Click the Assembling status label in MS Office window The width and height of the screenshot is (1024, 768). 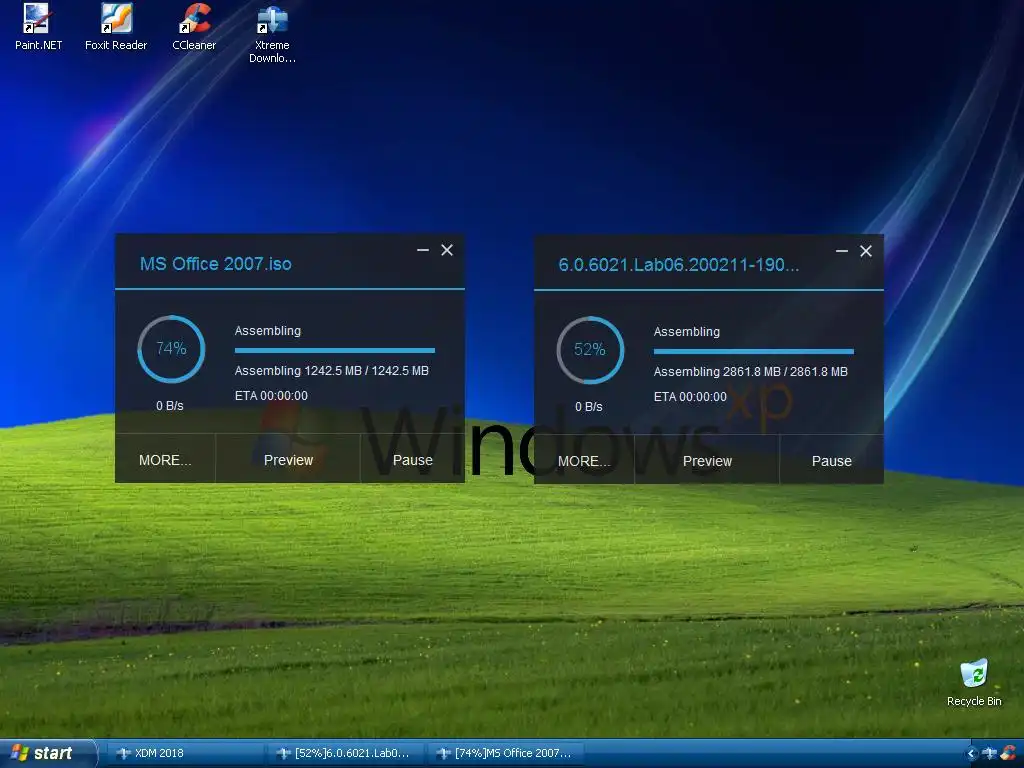268,331
